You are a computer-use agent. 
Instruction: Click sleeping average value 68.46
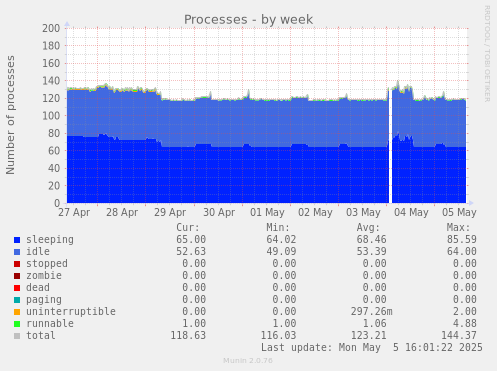pyautogui.click(x=371, y=240)
